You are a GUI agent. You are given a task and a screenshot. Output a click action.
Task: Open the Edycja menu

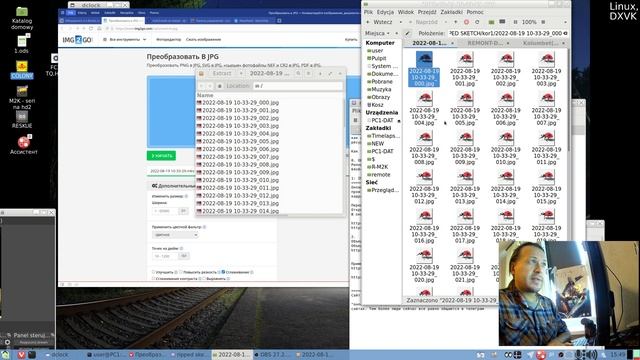pyautogui.click(x=385, y=12)
